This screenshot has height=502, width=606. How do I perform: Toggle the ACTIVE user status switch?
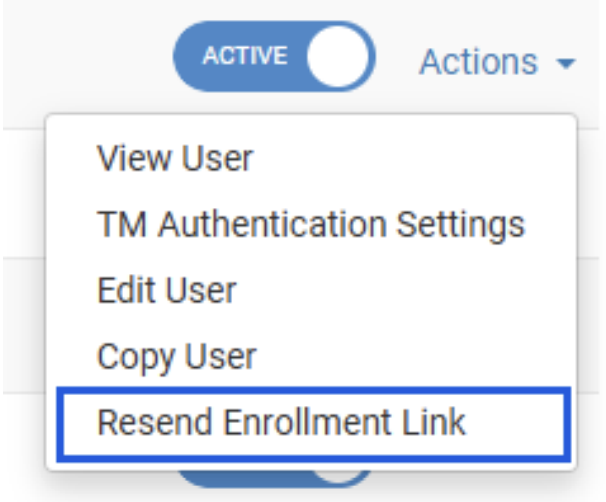pyautogui.click(x=274, y=57)
